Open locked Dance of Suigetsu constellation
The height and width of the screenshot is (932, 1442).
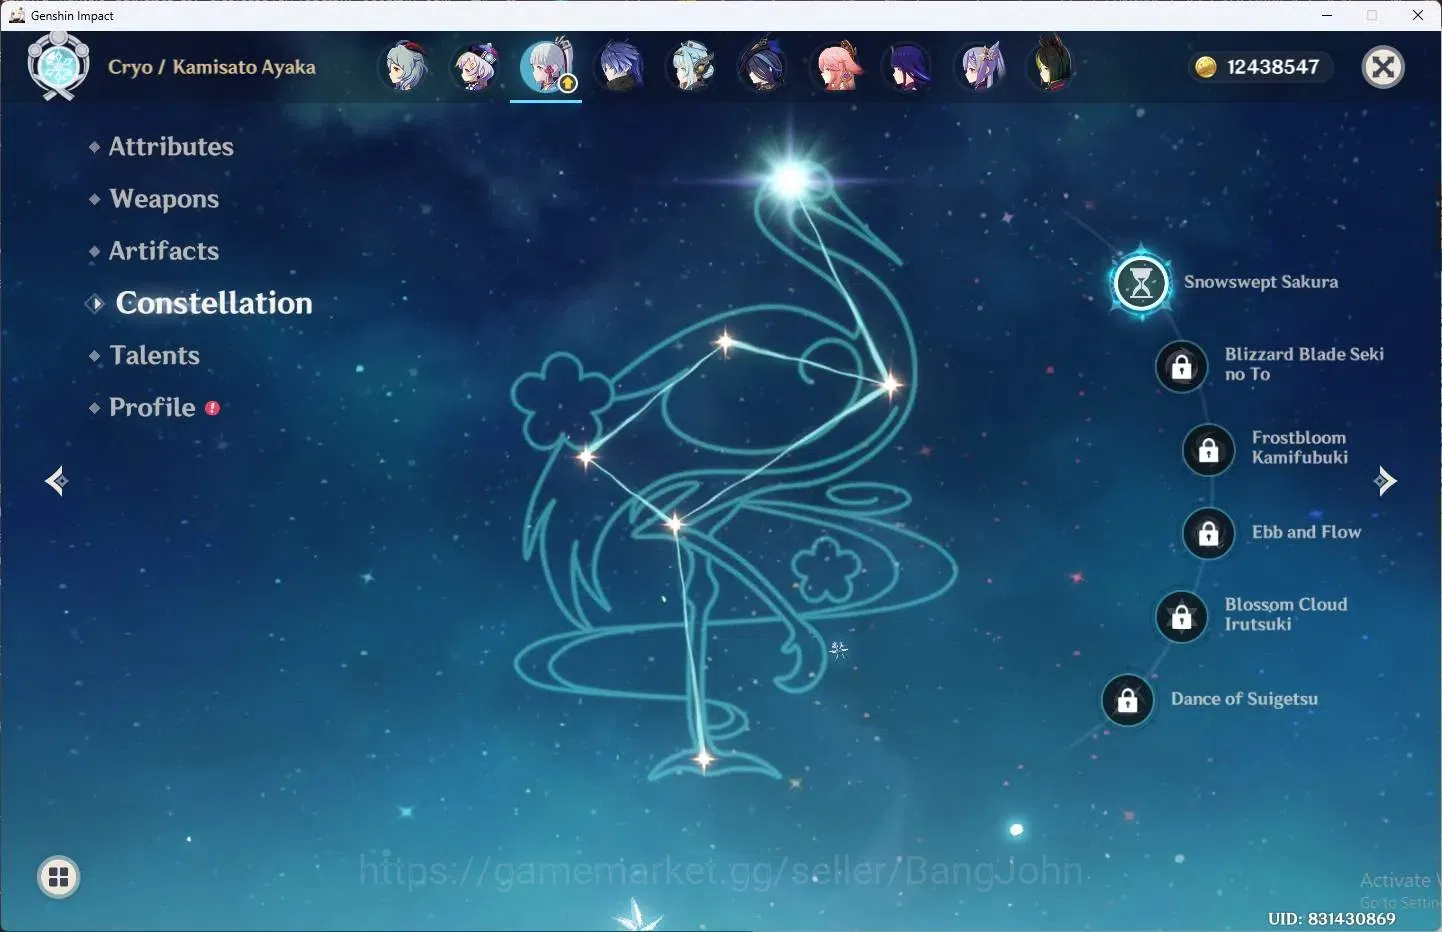click(x=1128, y=699)
